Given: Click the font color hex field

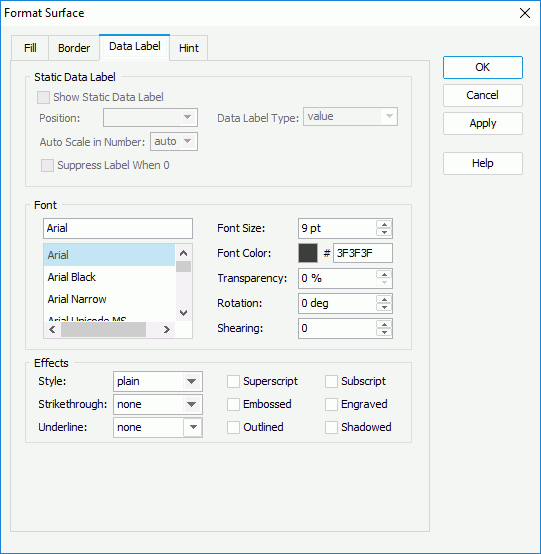Looking at the screenshot, I should 363,253.
